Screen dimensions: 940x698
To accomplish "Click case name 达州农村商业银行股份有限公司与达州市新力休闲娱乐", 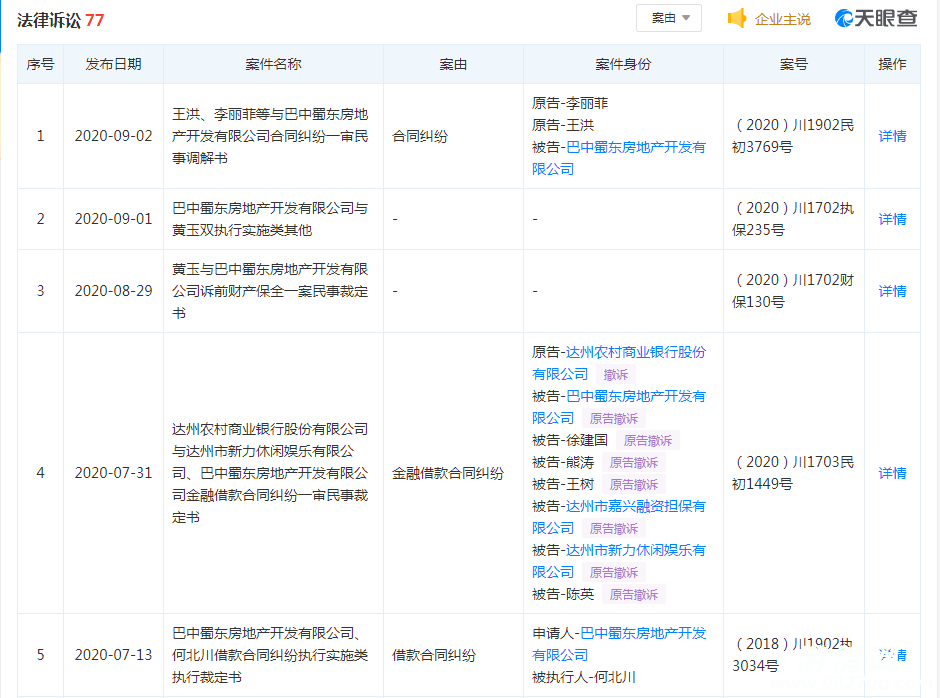I will [x=270, y=473].
